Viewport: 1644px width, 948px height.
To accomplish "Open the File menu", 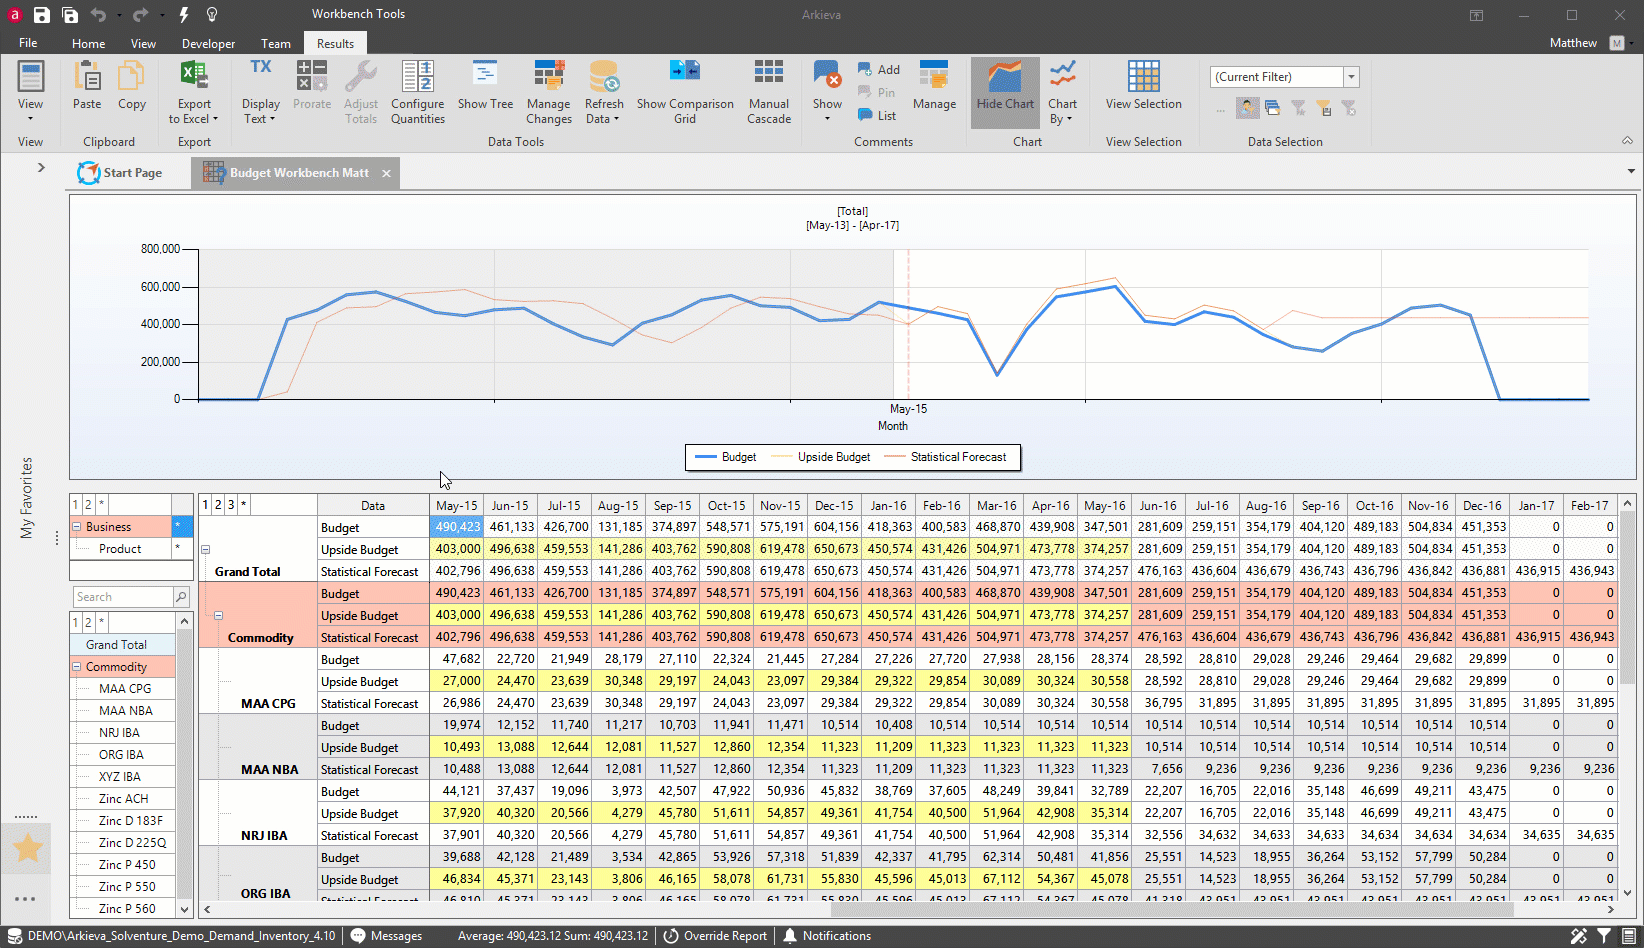I will 28,43.
